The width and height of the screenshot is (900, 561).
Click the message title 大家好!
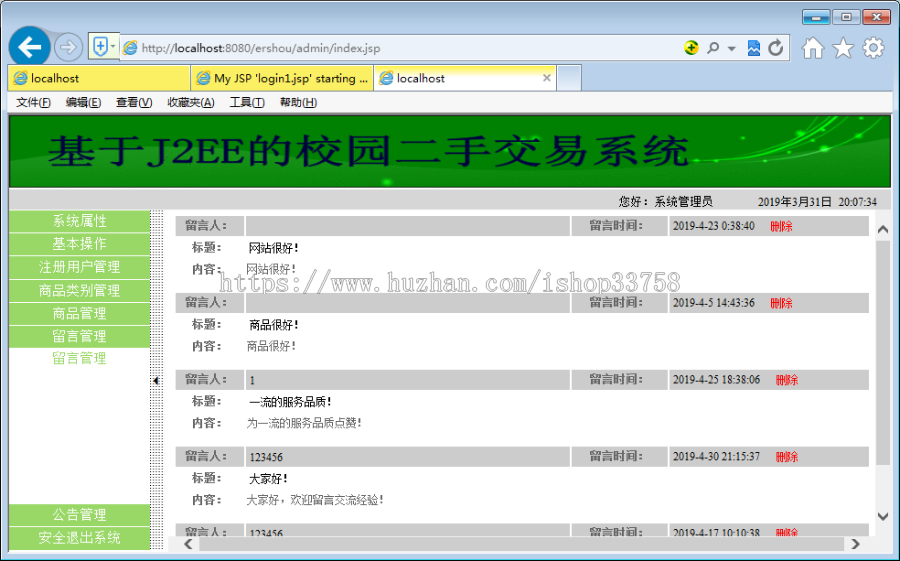tap(267, 479)
